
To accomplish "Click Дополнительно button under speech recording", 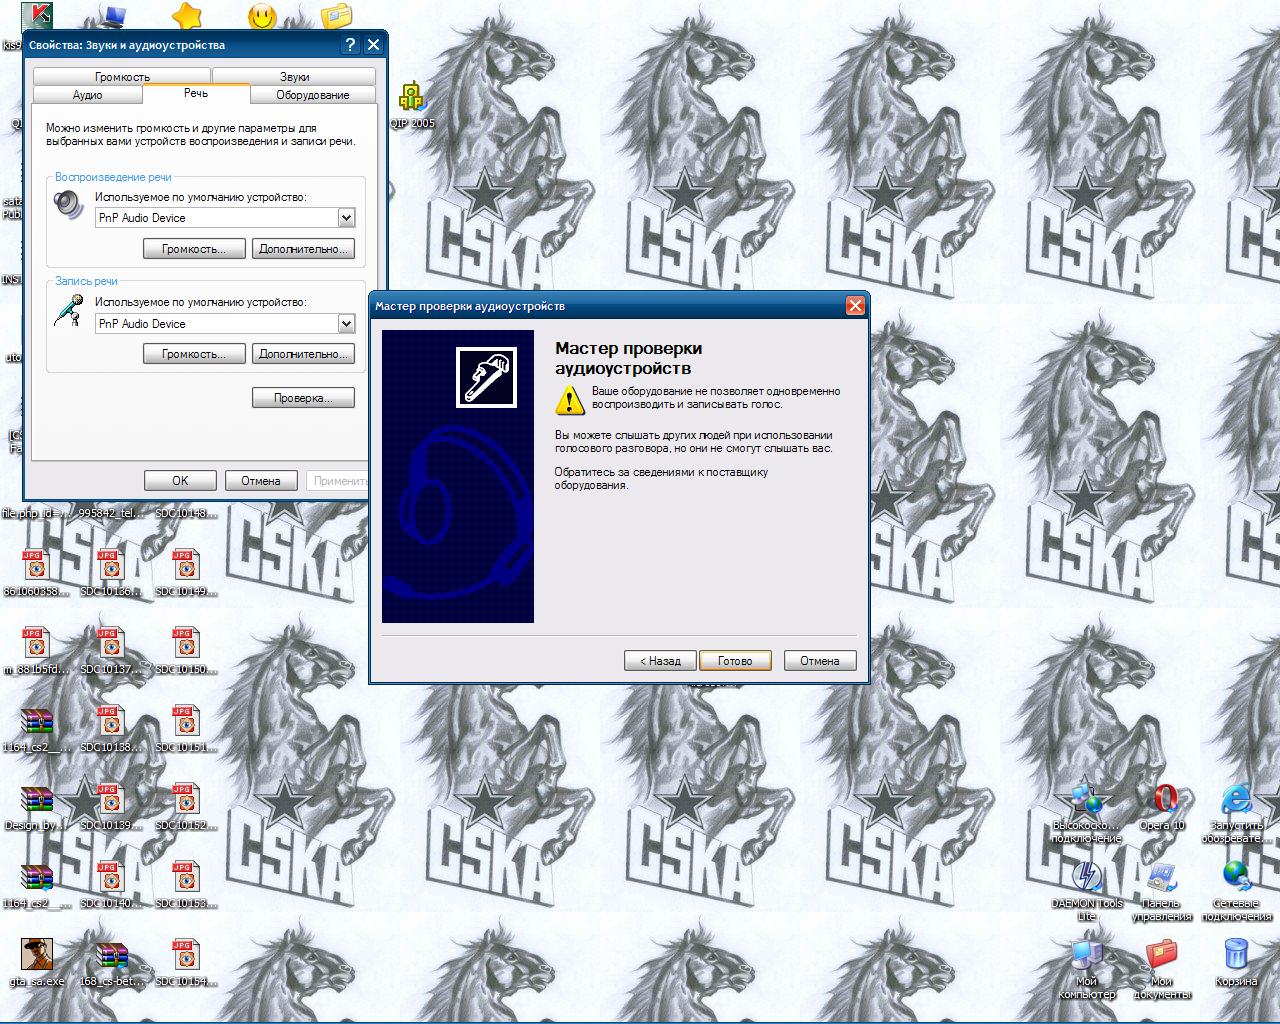I will point(303,354).
